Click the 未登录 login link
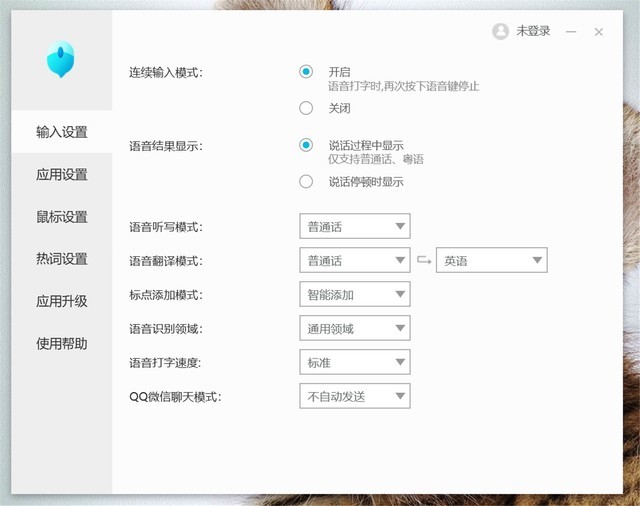Screen dimensions: 640x506 pos(533,32)
